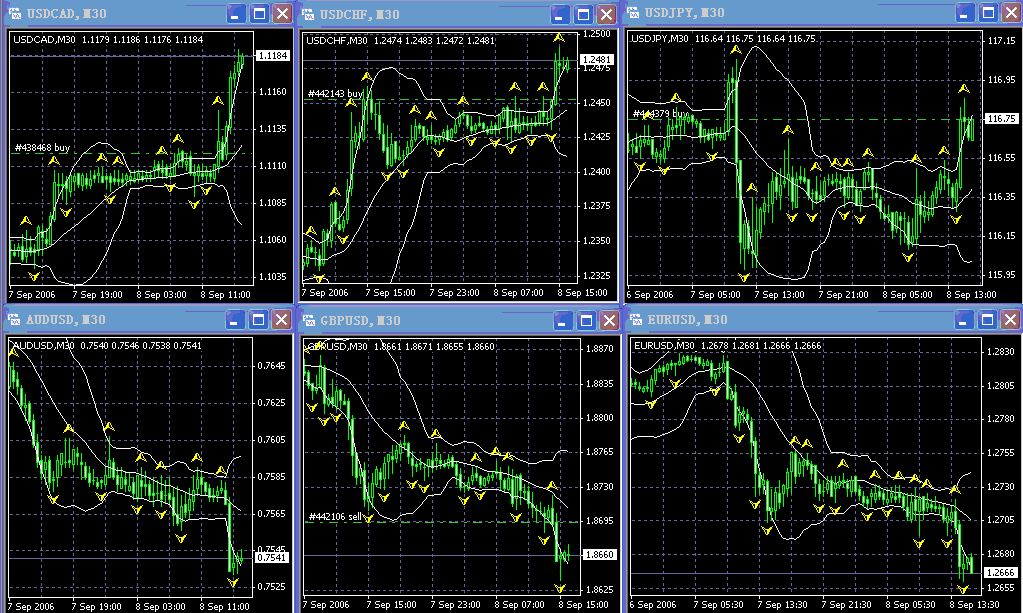This screenshot has width=1023, height=613.
Task: Click the chart icon in GBPUSD title bar
Action: tap(307, 320)
